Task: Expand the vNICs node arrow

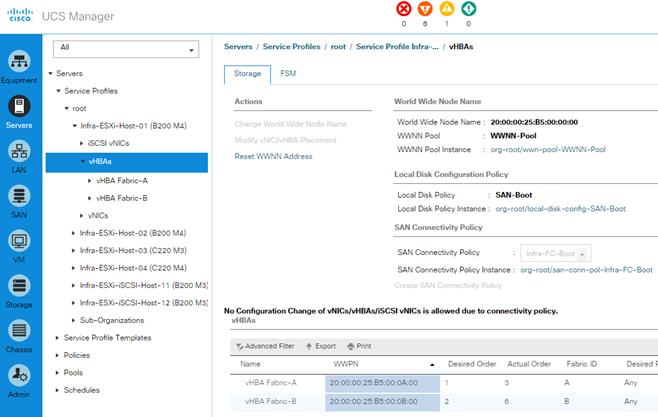Action: coord(82,216)
